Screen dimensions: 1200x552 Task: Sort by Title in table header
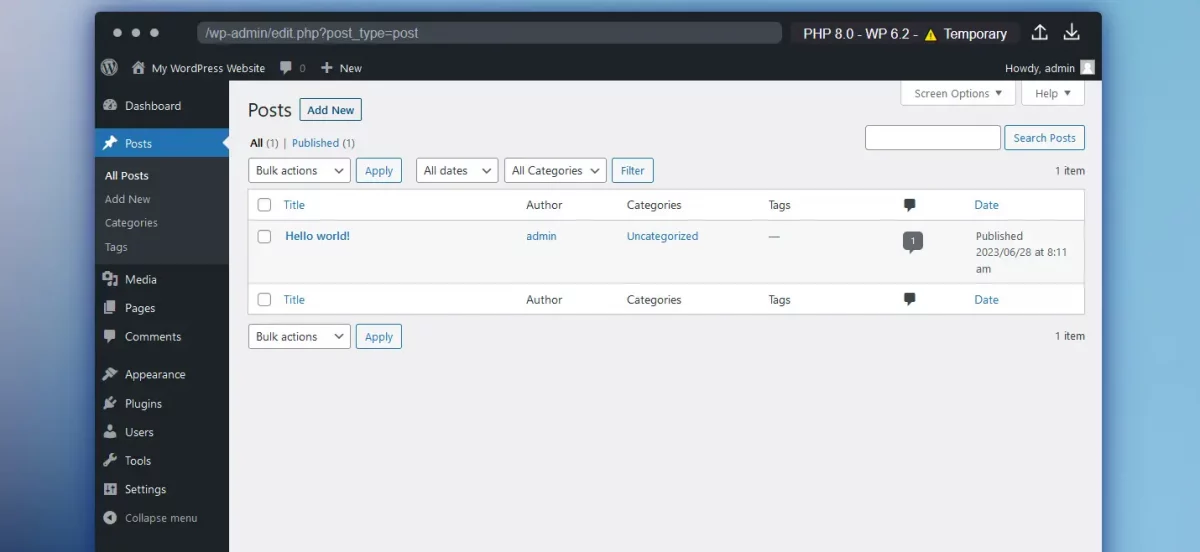click(x=294, y=205)
